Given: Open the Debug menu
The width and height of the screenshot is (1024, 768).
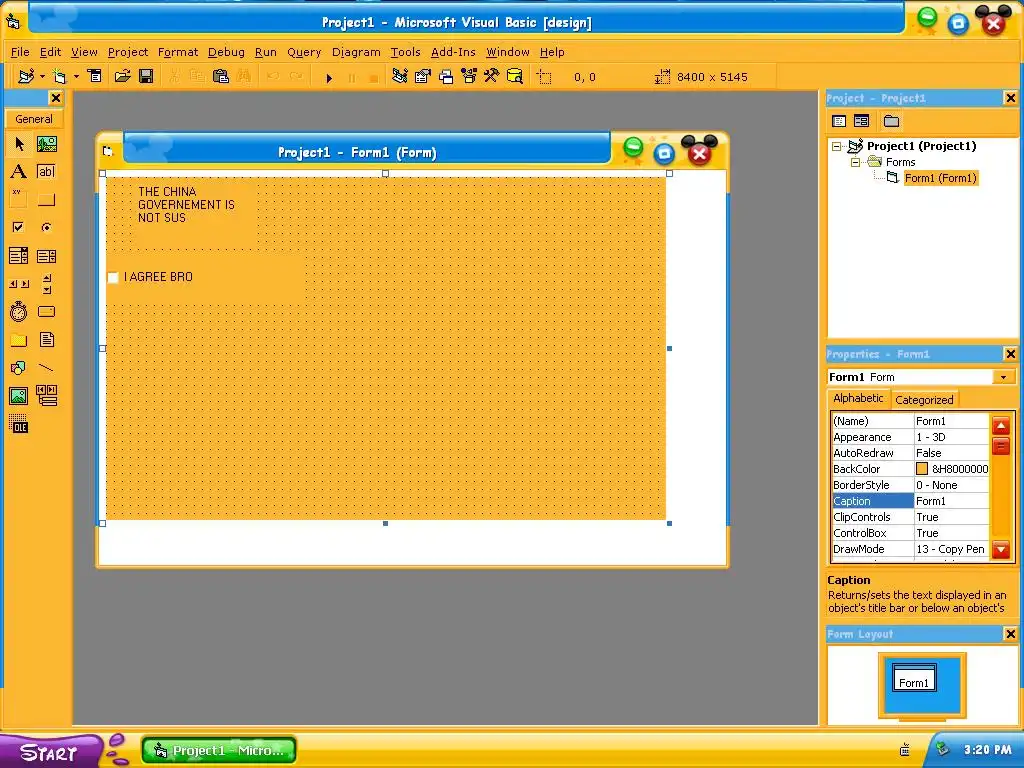Looking at the screenshot, I should [x=226, y=52].
